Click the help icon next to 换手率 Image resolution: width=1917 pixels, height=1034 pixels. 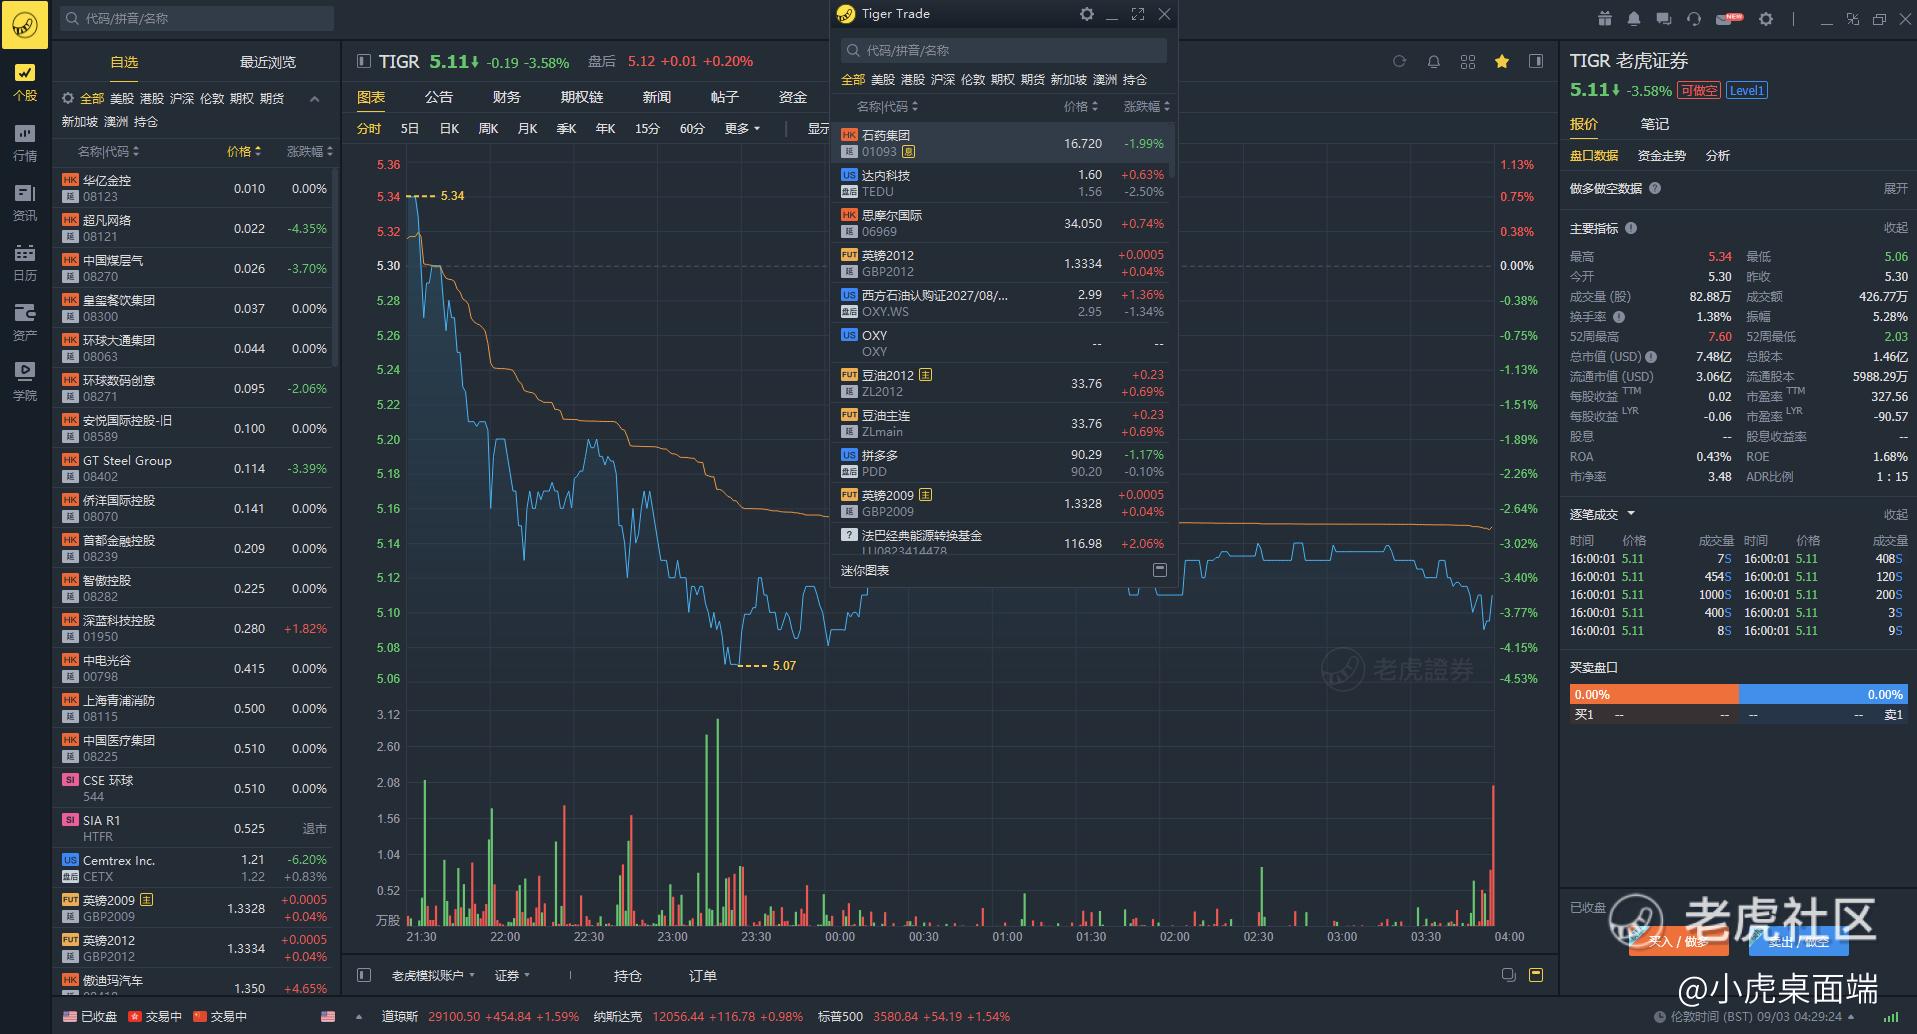click(x=1619, y=316)
